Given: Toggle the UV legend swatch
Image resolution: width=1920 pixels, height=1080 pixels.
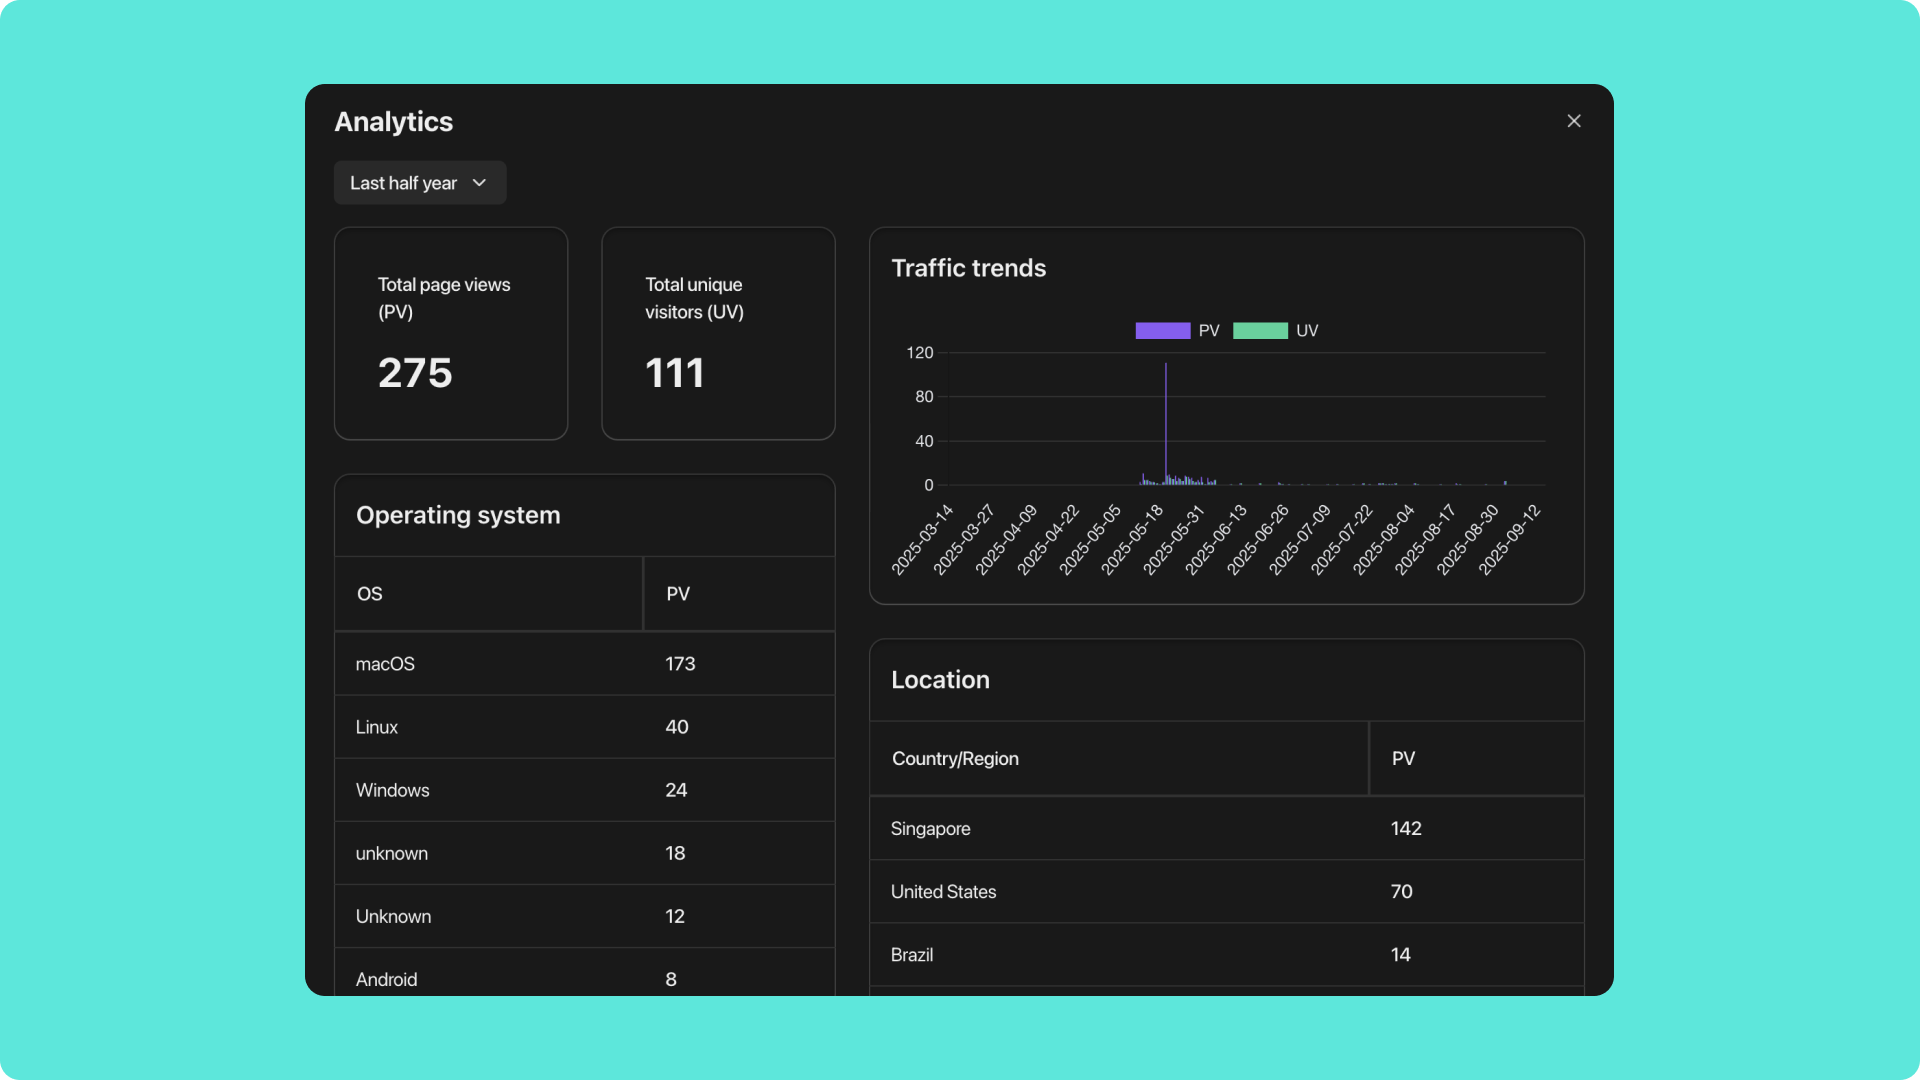Looking at the screenshot, I should [x=1260, y=331].
